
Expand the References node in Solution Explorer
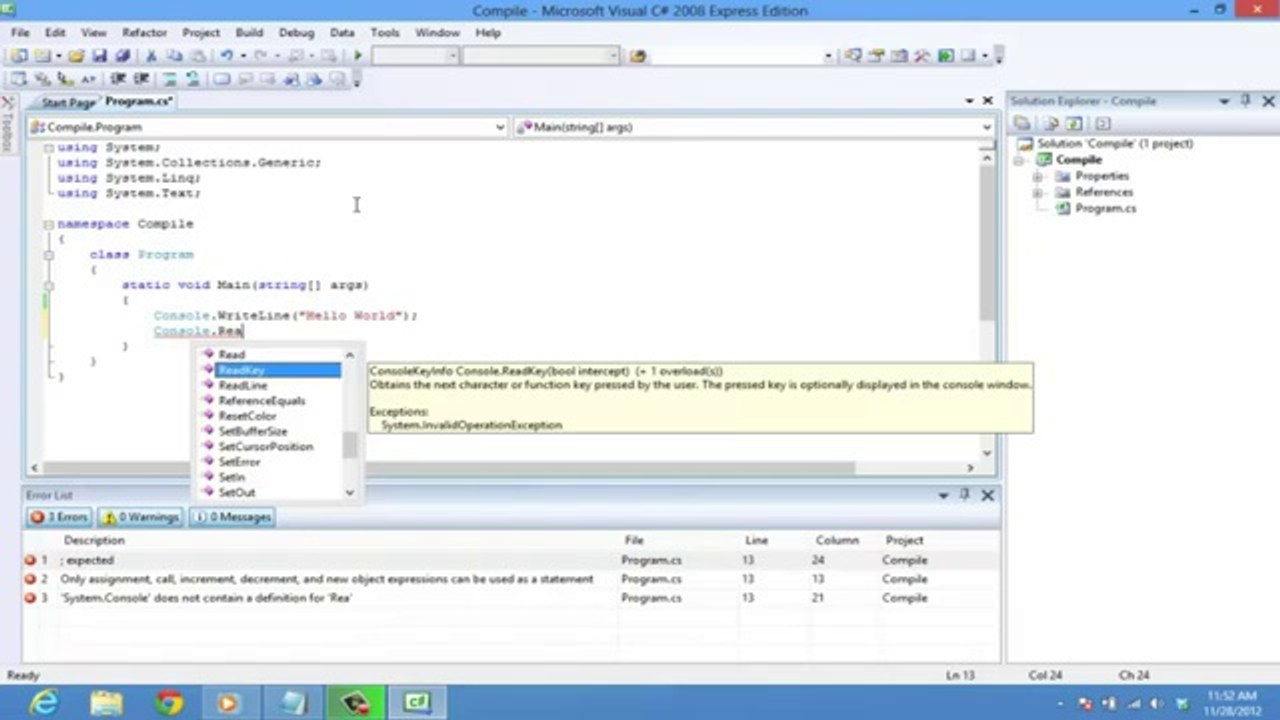(x=1038, y=192)
